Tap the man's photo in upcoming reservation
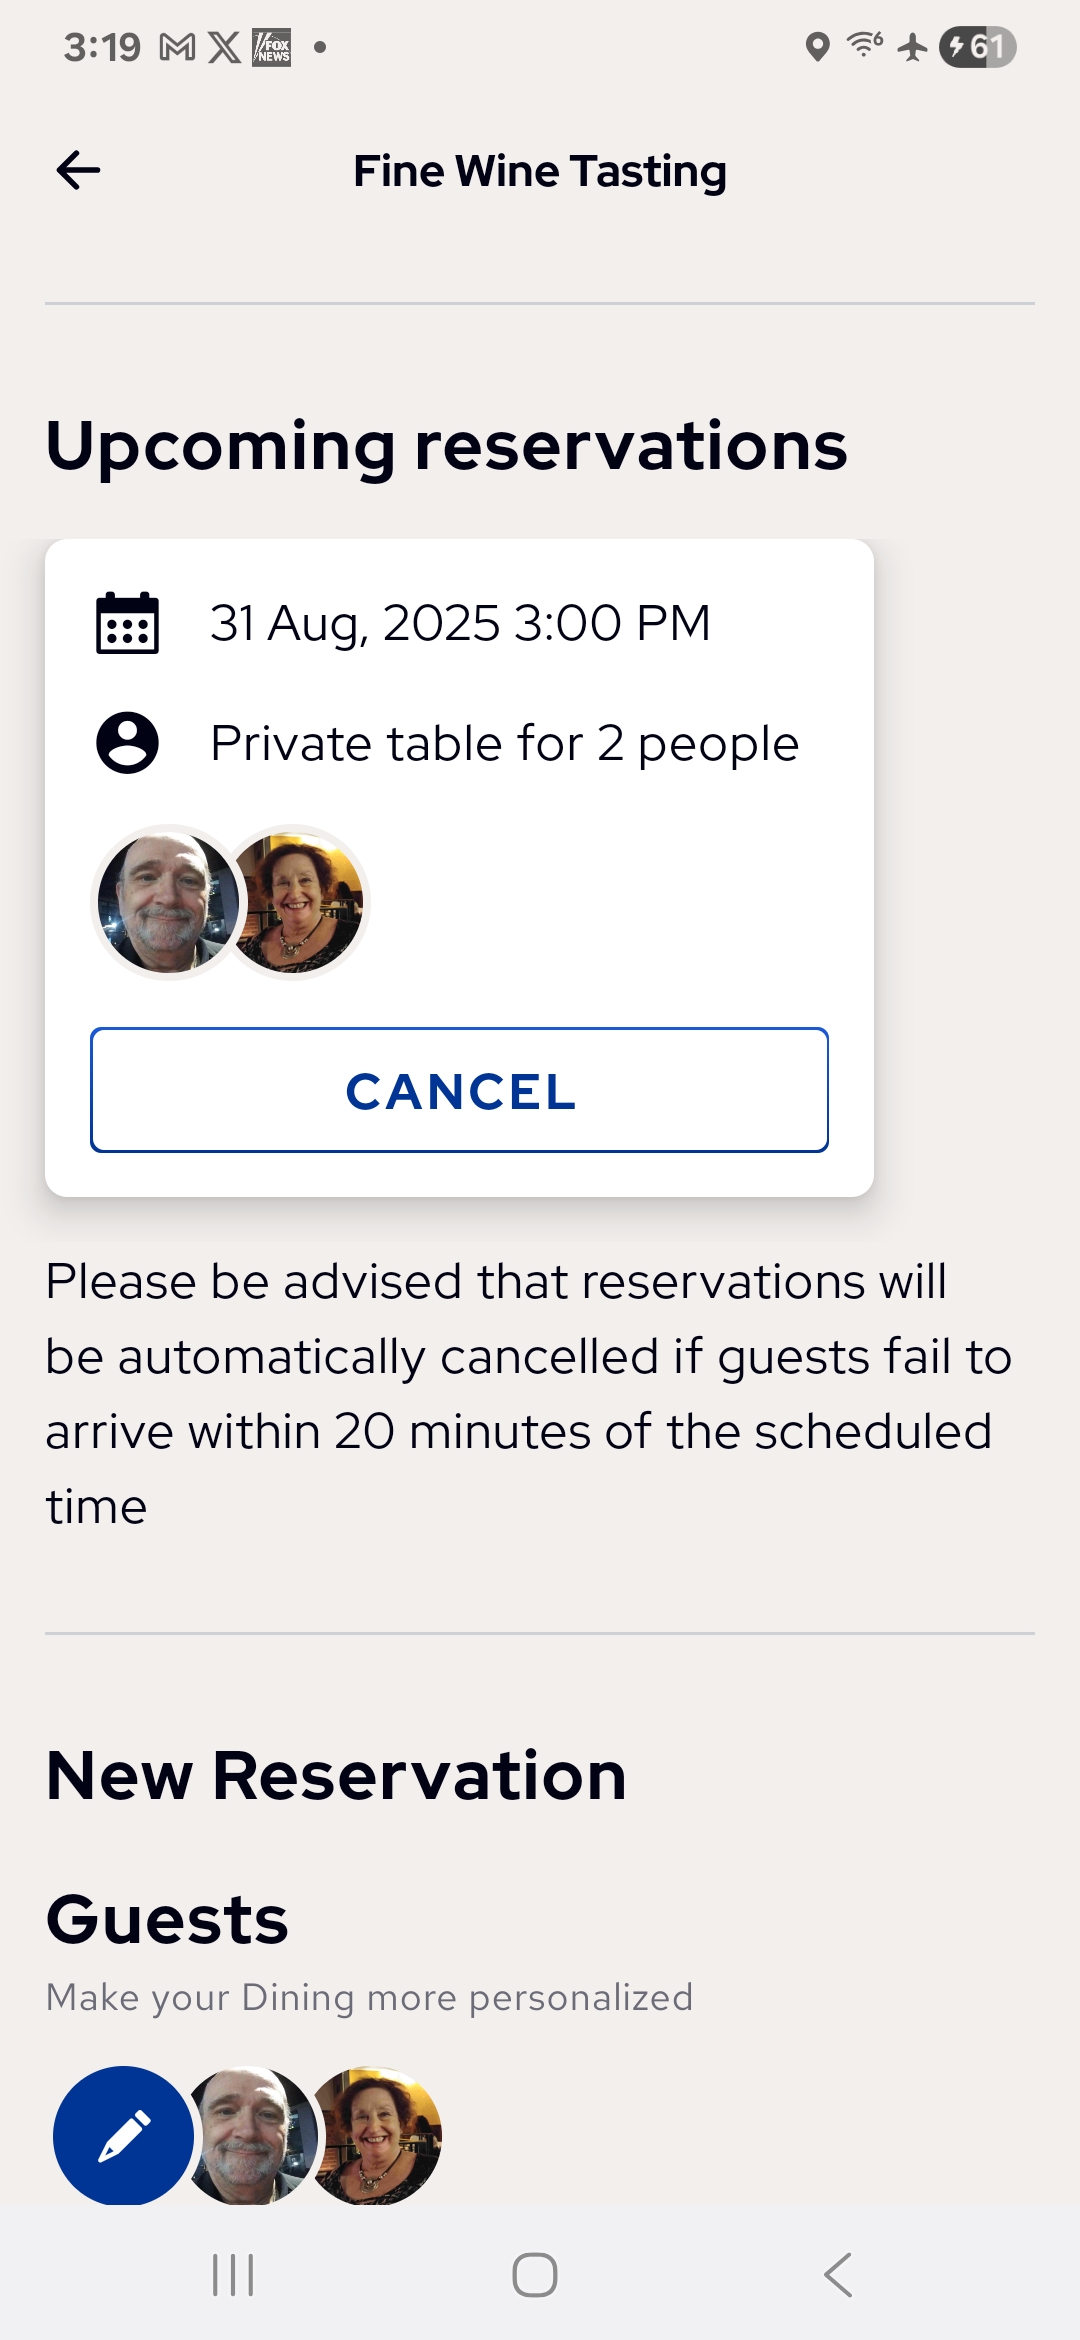This screenshot has height=2340, width=1080. click(x=166, y=902)
